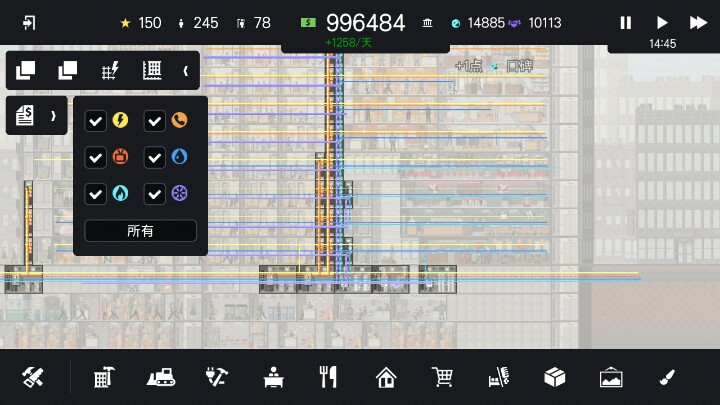Screen dimensions: 720x405
Task: Select the apartment house category
Action: point(385,377)
